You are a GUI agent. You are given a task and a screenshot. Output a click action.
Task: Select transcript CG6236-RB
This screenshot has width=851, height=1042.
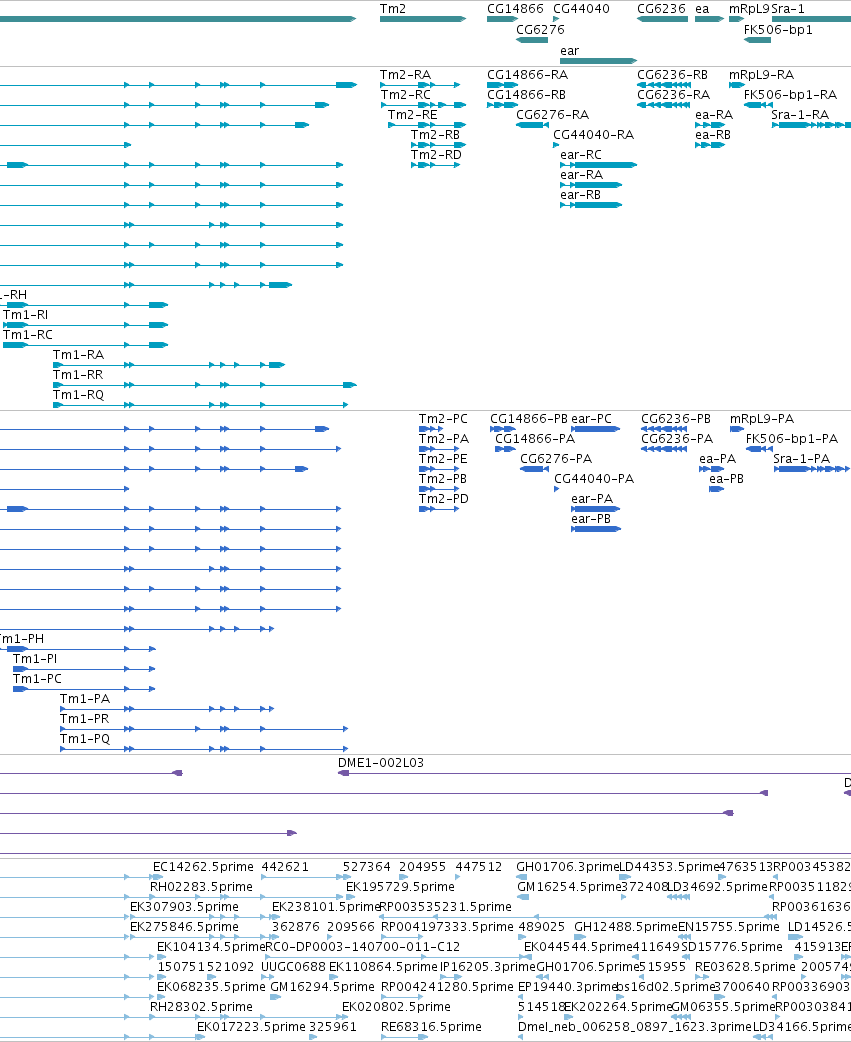click(x=672, y=75)
